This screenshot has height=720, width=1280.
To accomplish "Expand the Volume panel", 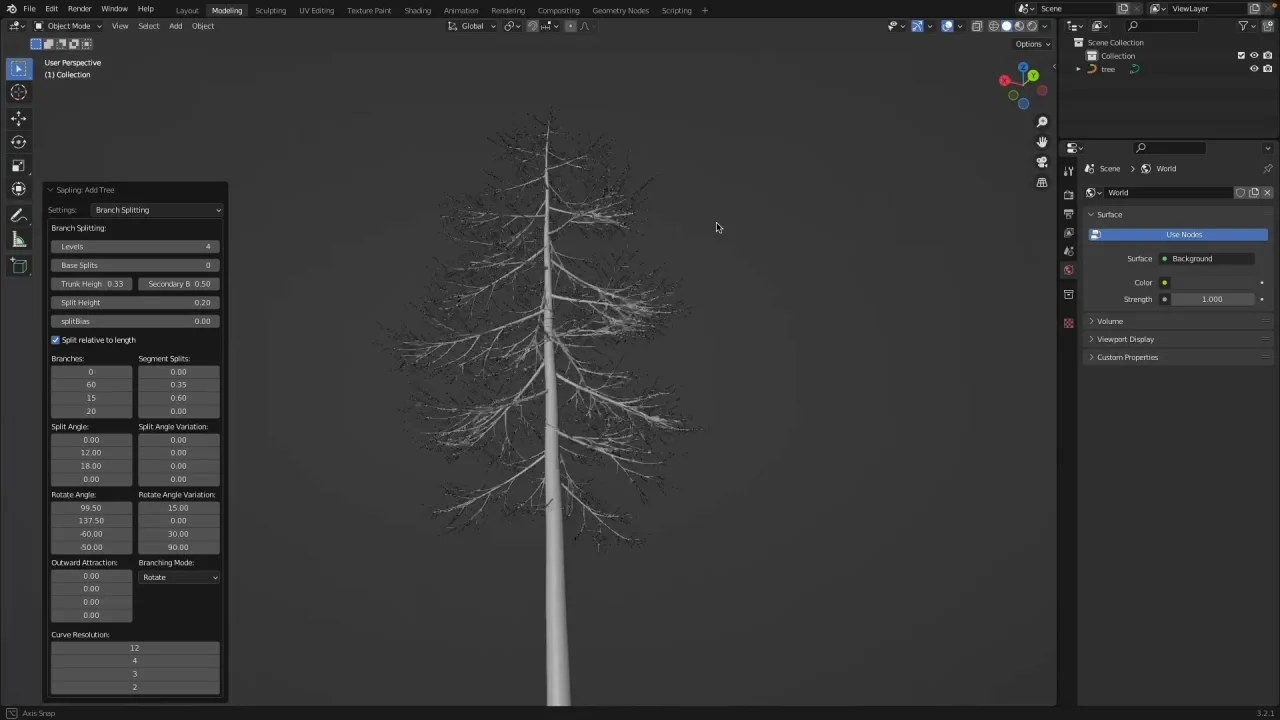I will [1109, 321].
